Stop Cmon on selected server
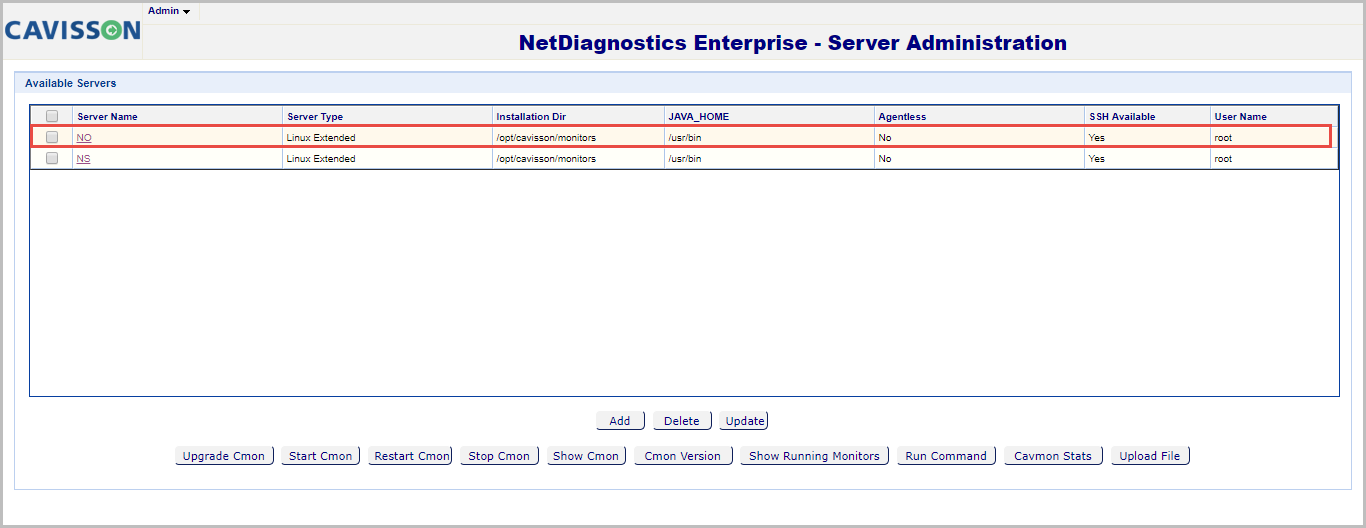Screen dimensions: 1366x528 tap(499, 456)
